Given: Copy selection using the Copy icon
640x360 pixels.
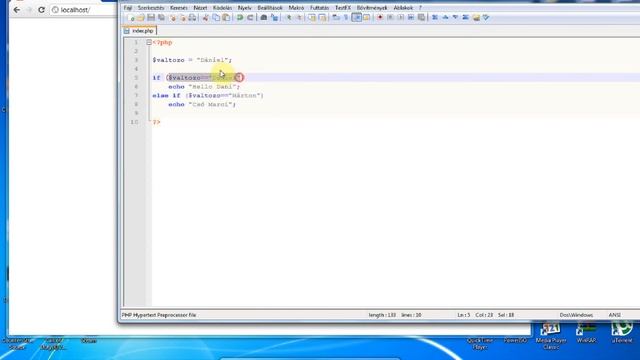Looking at the screenshot, I should click(x=216, y=18).
